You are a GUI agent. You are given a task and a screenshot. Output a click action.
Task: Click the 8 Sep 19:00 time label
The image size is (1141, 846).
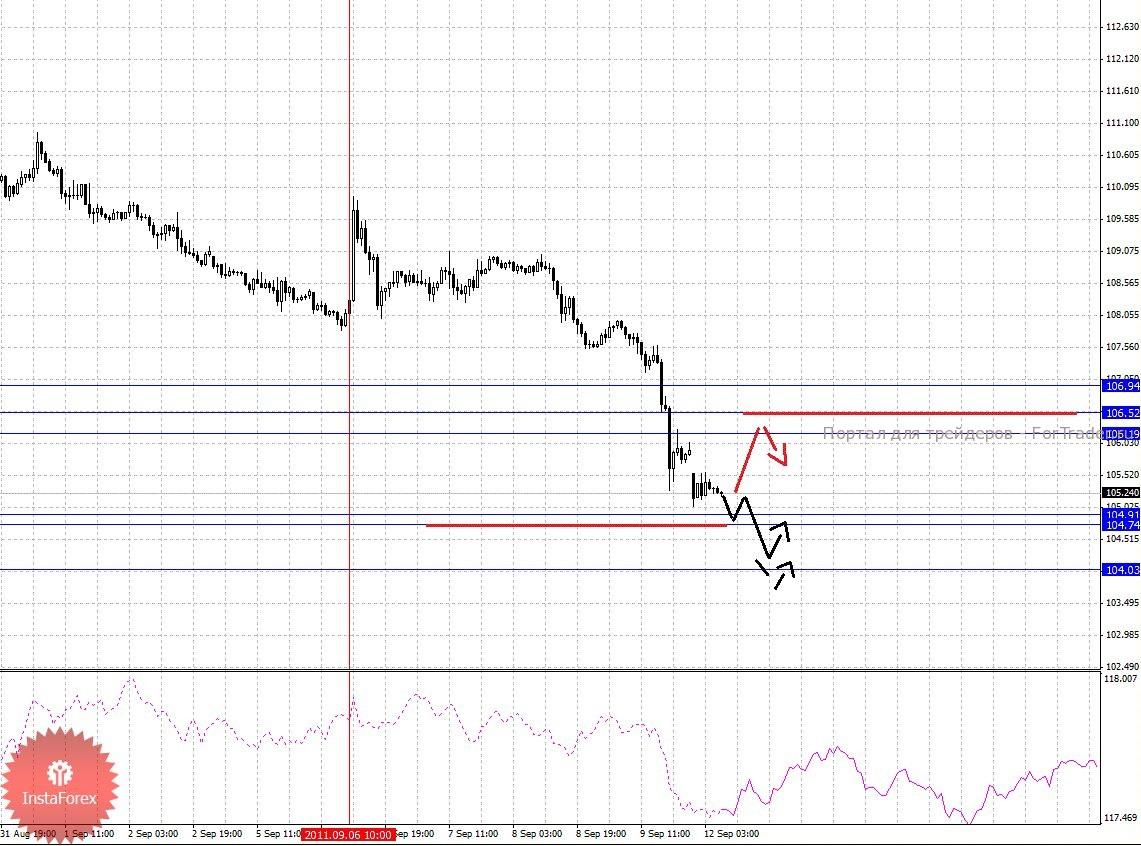[x=601, y=834]
